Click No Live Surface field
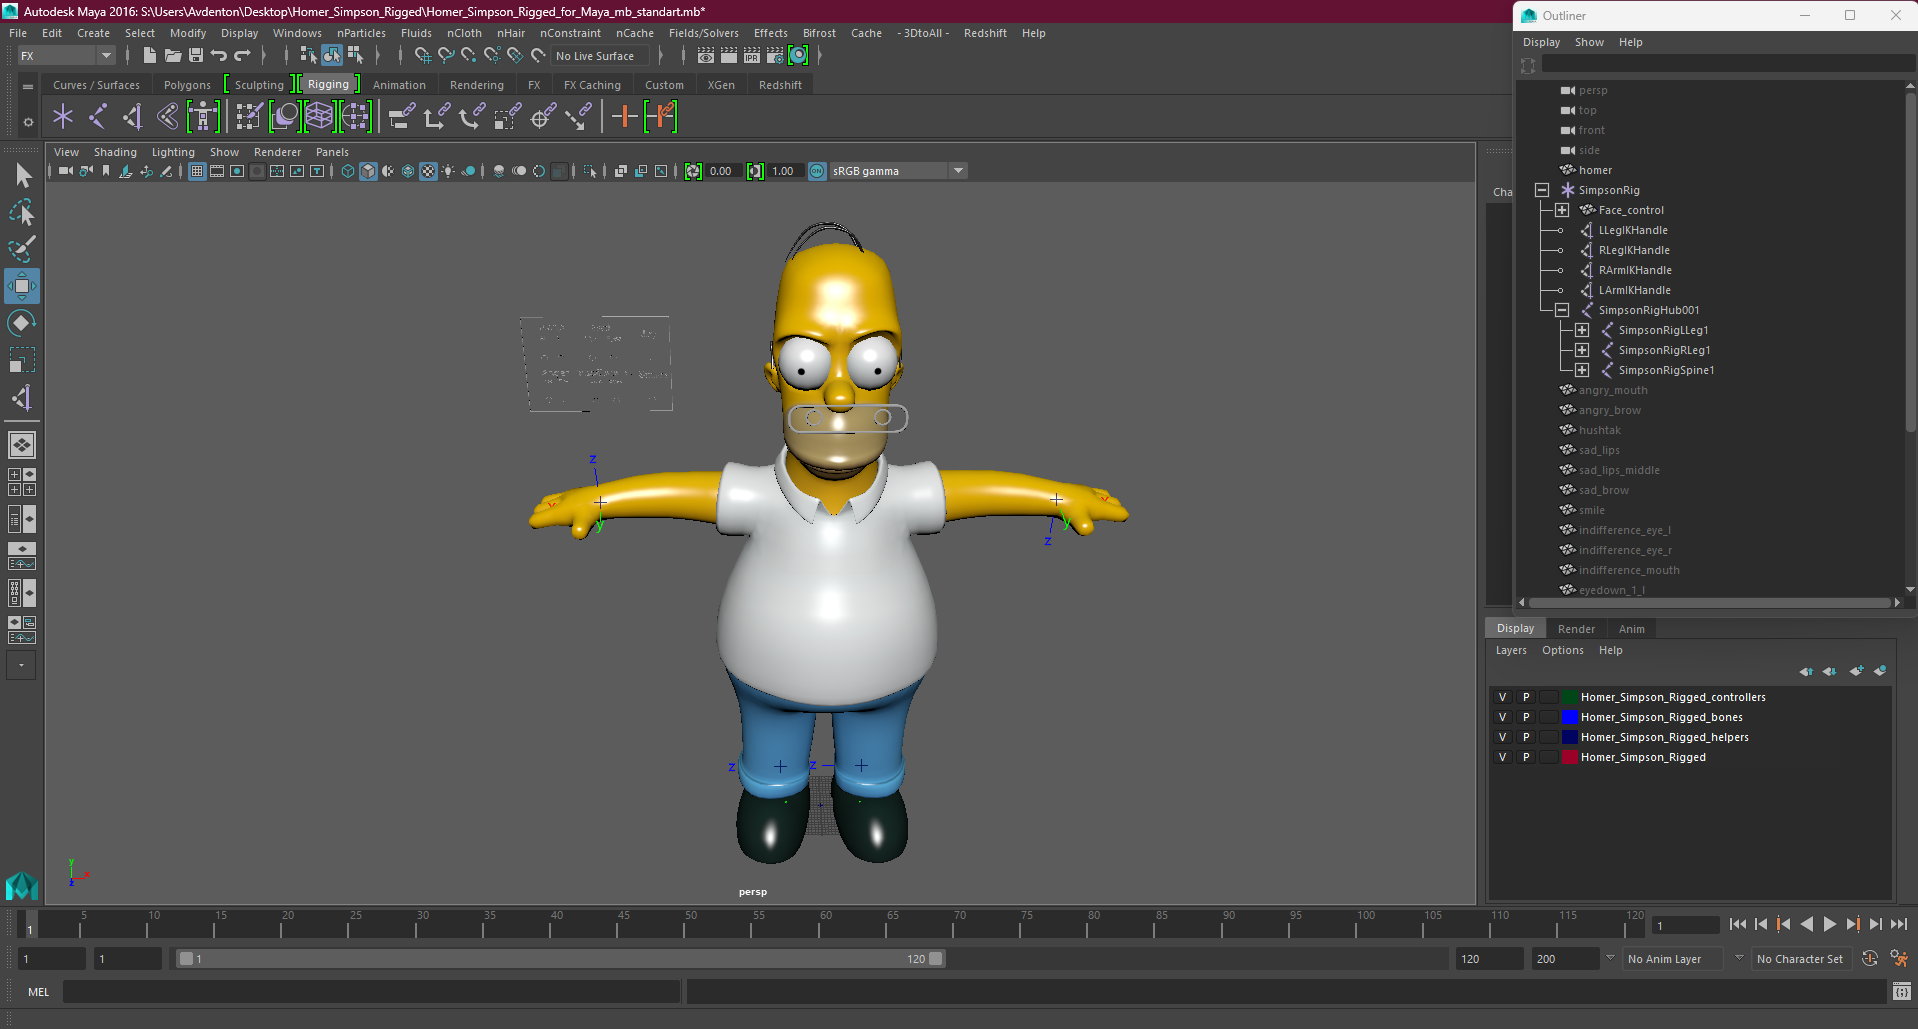Screen dimensions: 1918x1029 point(600,56)
